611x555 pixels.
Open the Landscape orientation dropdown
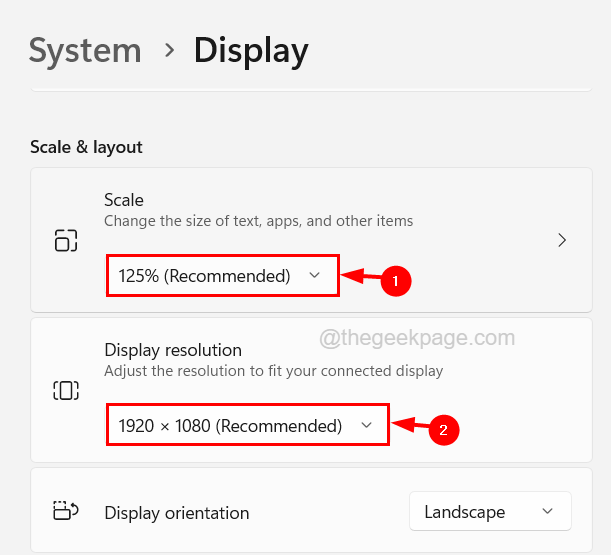pyautogui.click(x=490, y=512)
